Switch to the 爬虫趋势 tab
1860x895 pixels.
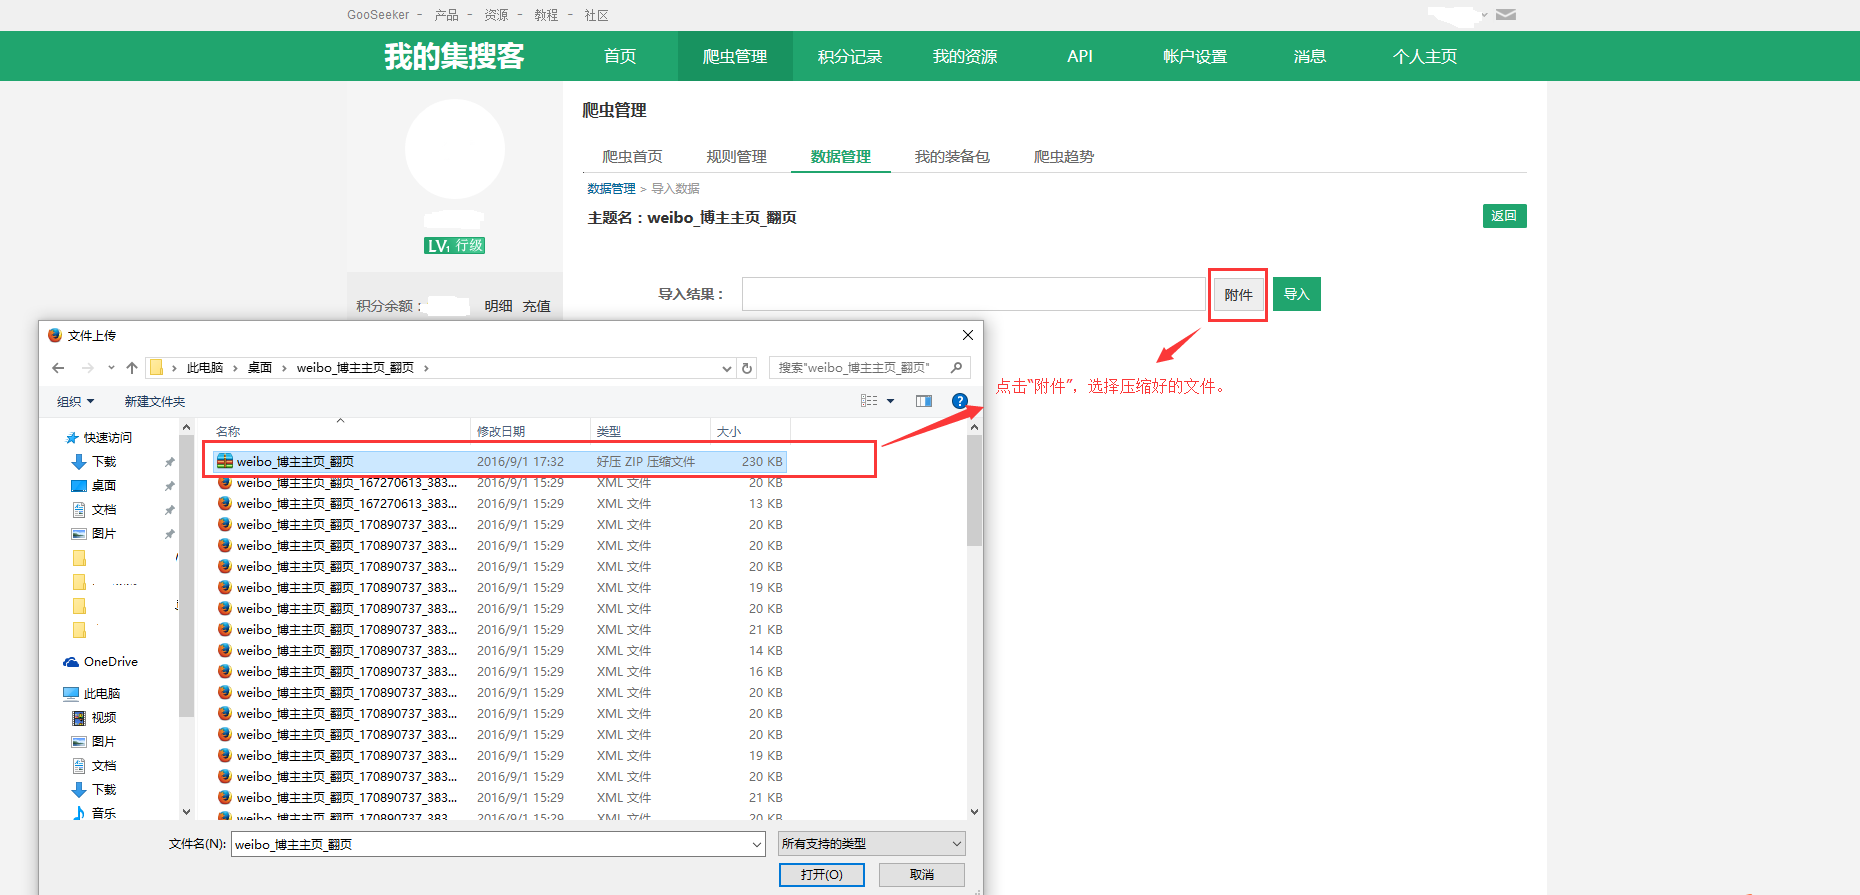click(1064, 156)
